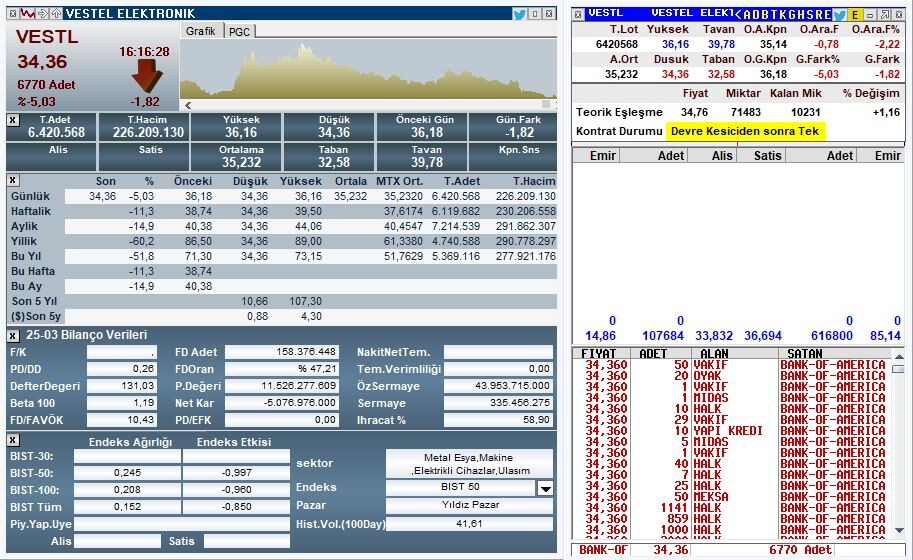Click the Net Kar value -5.076.976.000
This screenshot has width=913, height=560.
[281, 403]
